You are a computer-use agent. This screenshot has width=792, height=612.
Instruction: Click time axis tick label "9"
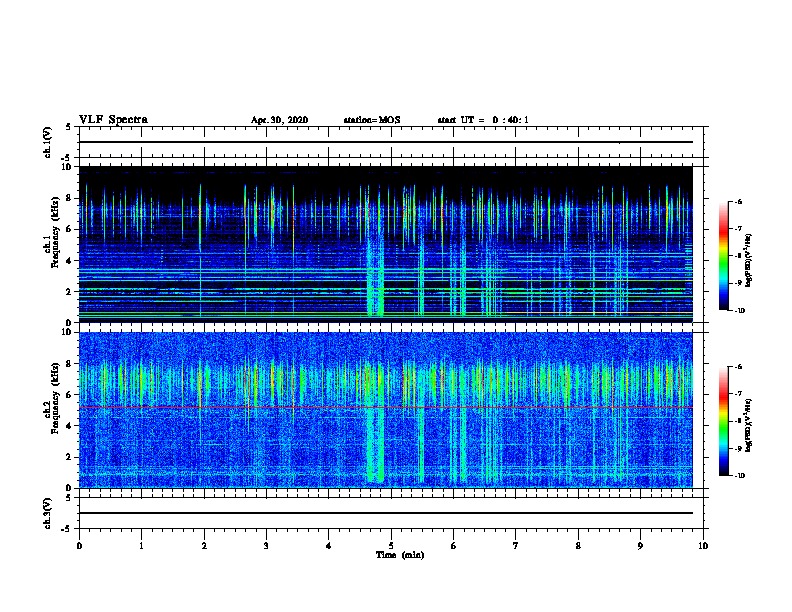[640, 546]
